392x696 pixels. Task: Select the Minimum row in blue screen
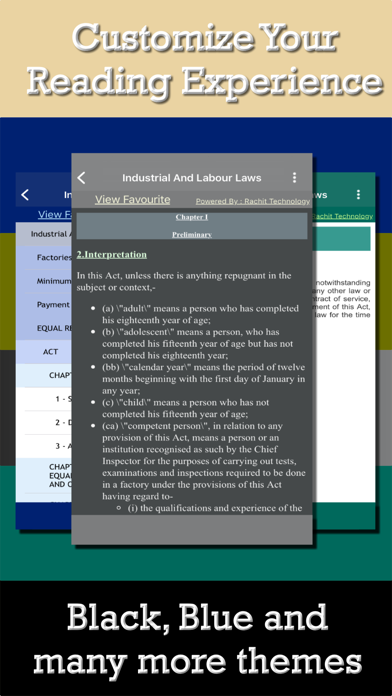[44, 281]
